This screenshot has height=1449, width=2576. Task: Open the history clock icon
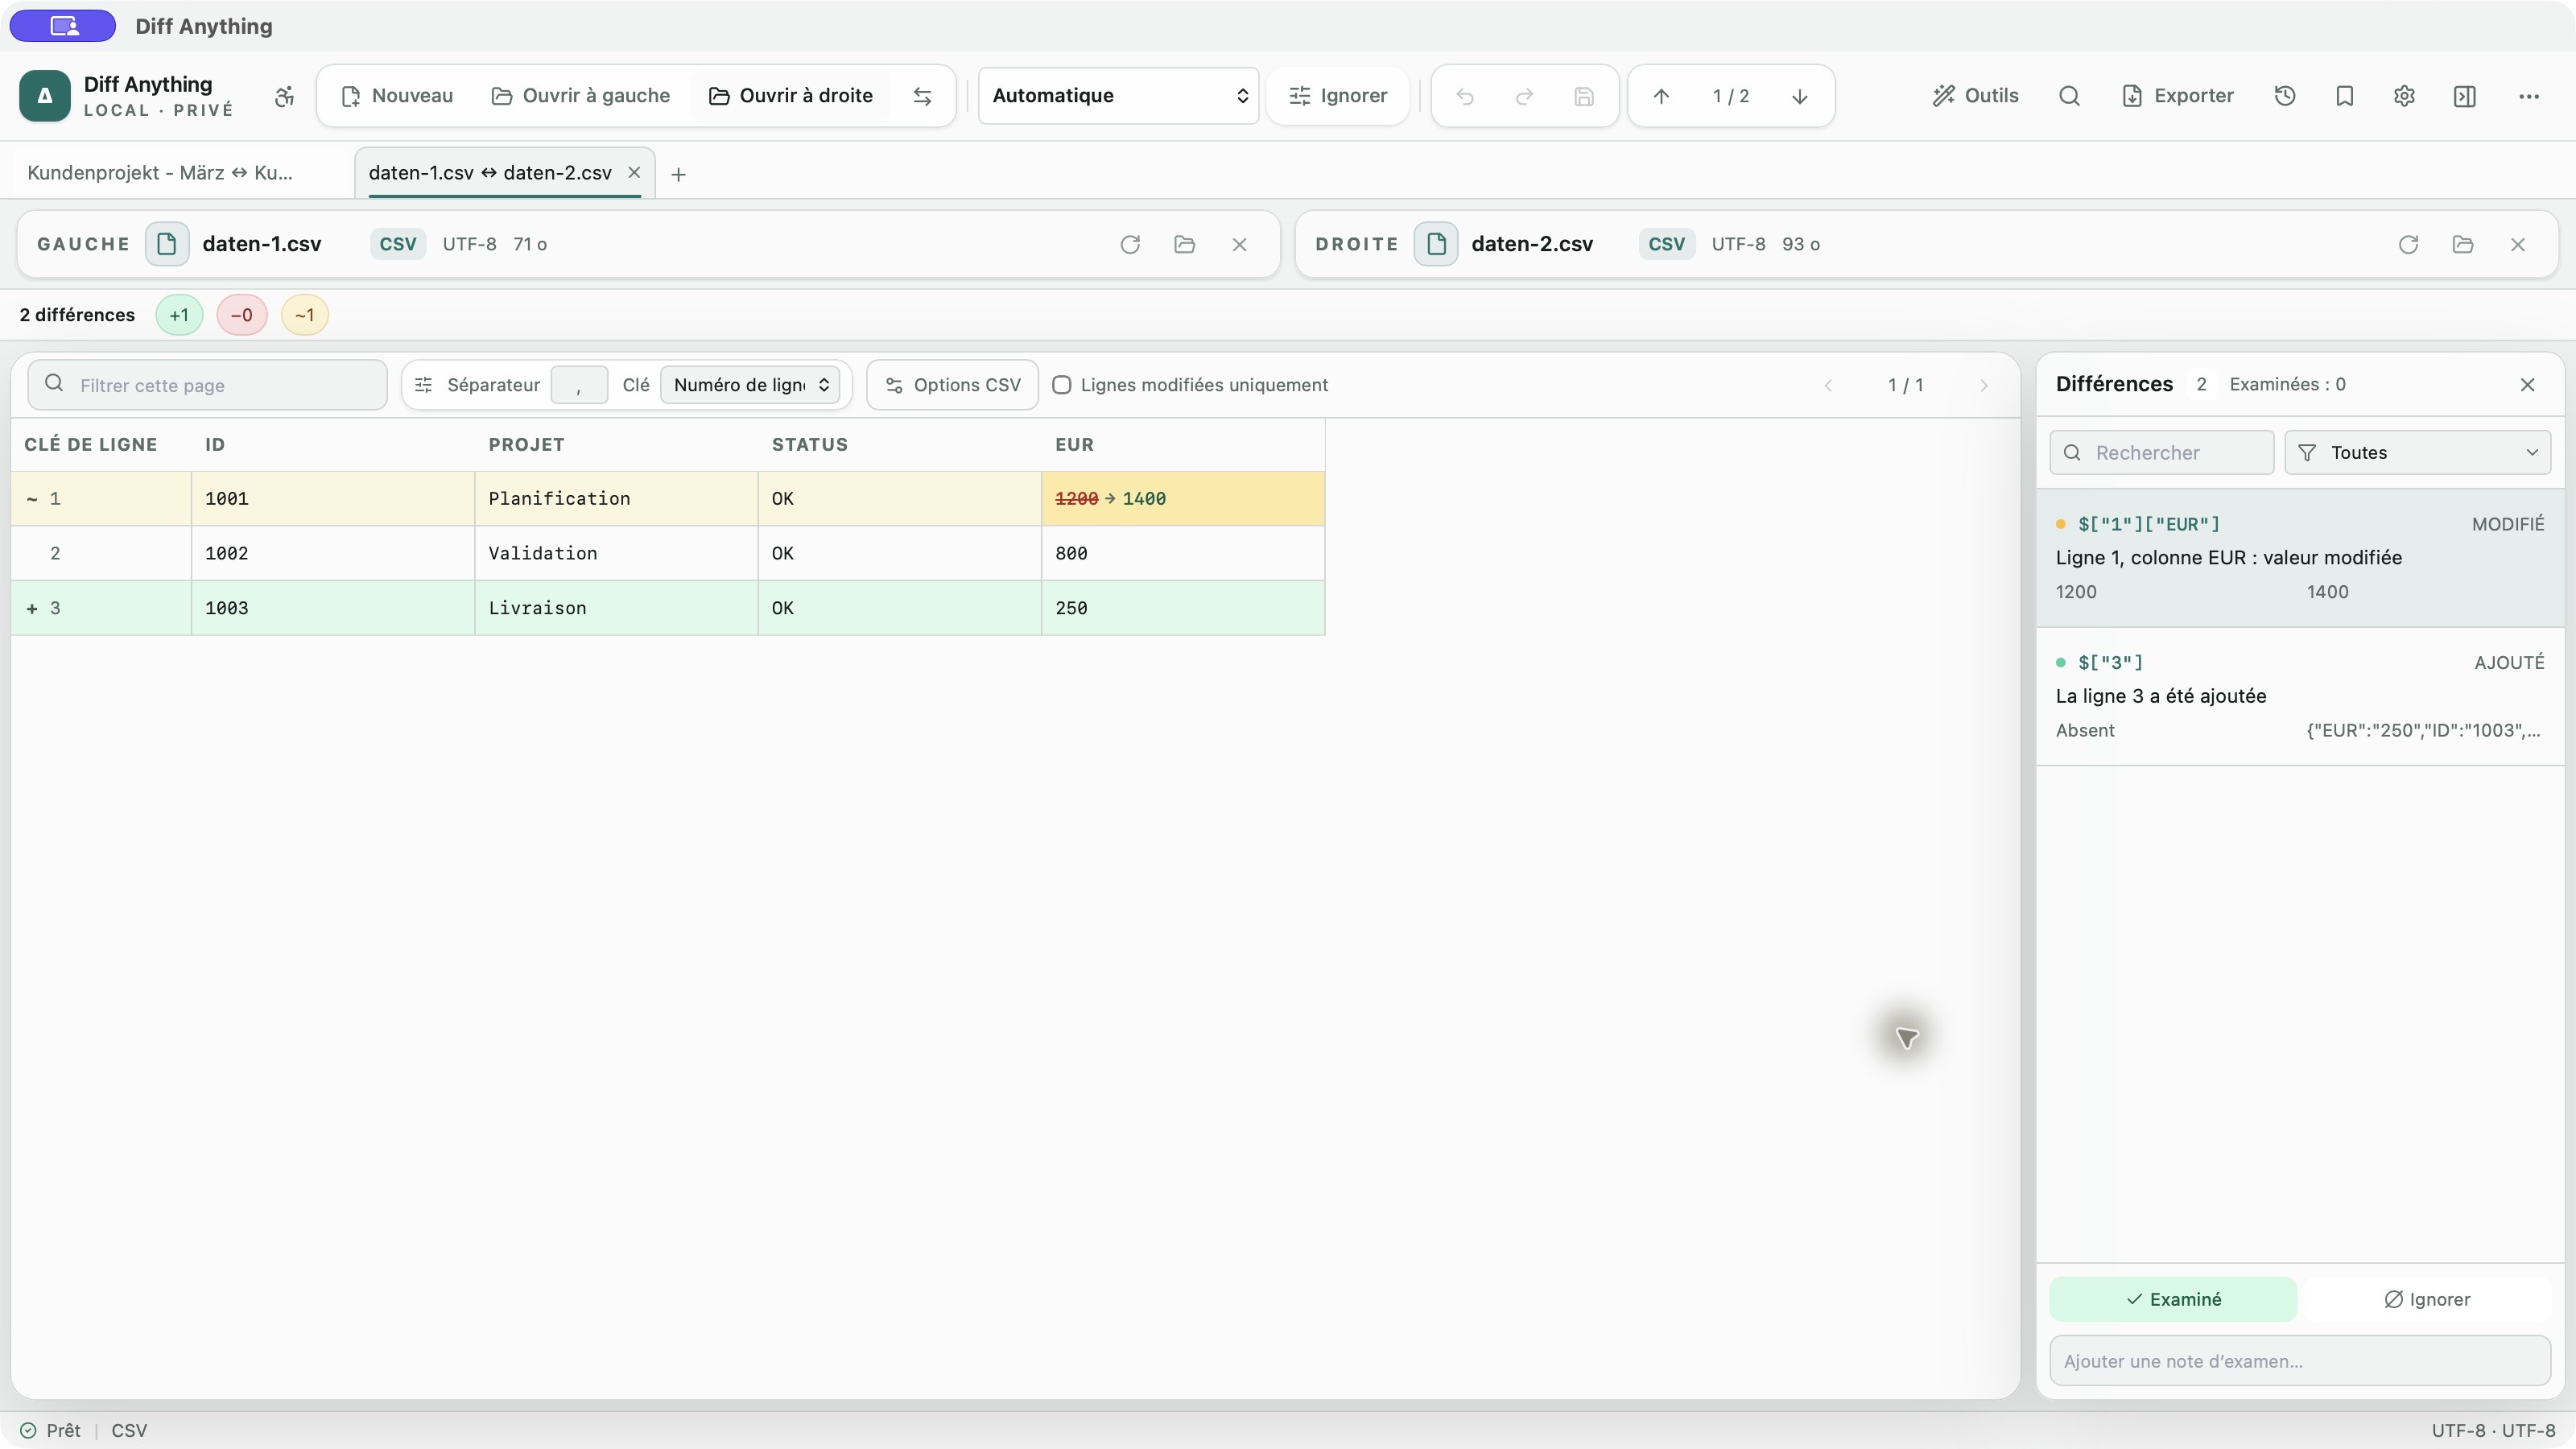[2284, 96]
